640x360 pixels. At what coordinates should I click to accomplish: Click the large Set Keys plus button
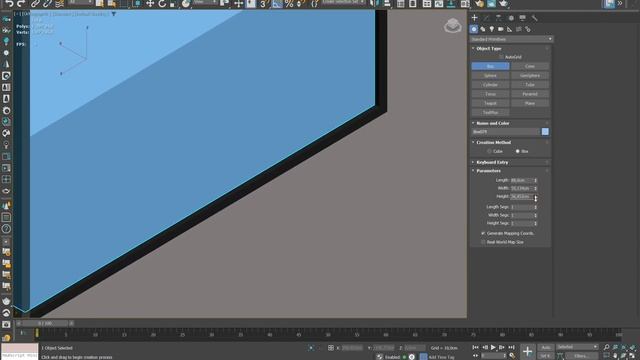click(x=527, y=351)
